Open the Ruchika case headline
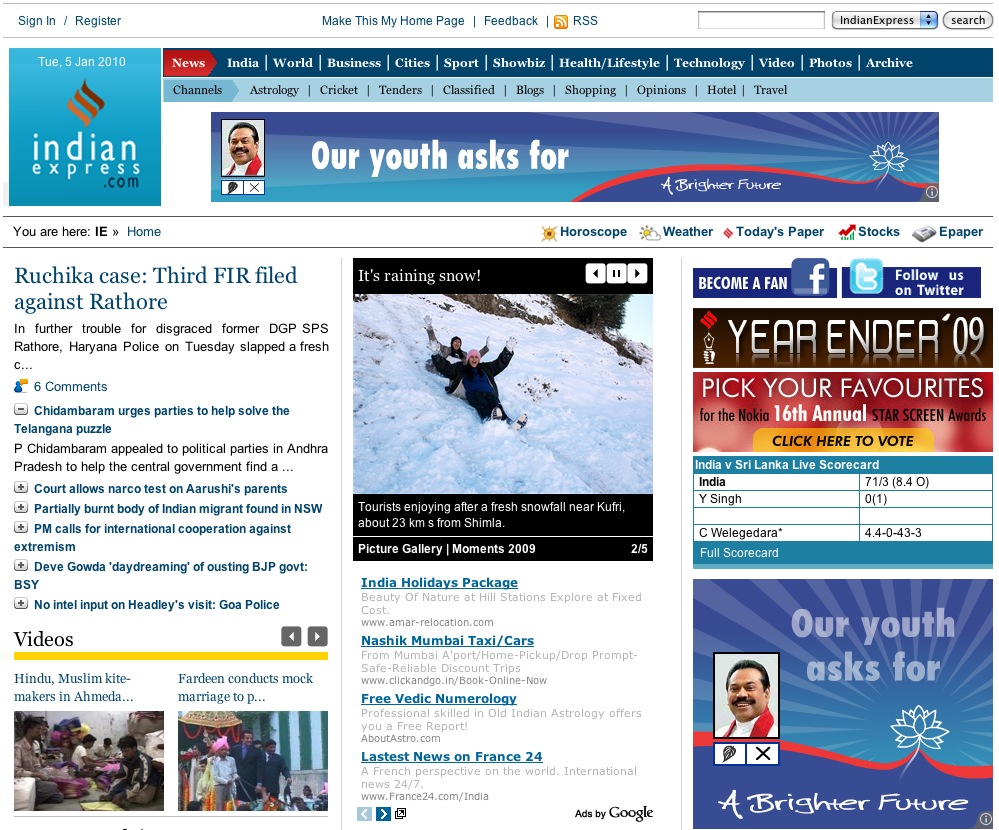Image resolution: width=999 pixels, height=830 pixels. [x=155, y=289]
